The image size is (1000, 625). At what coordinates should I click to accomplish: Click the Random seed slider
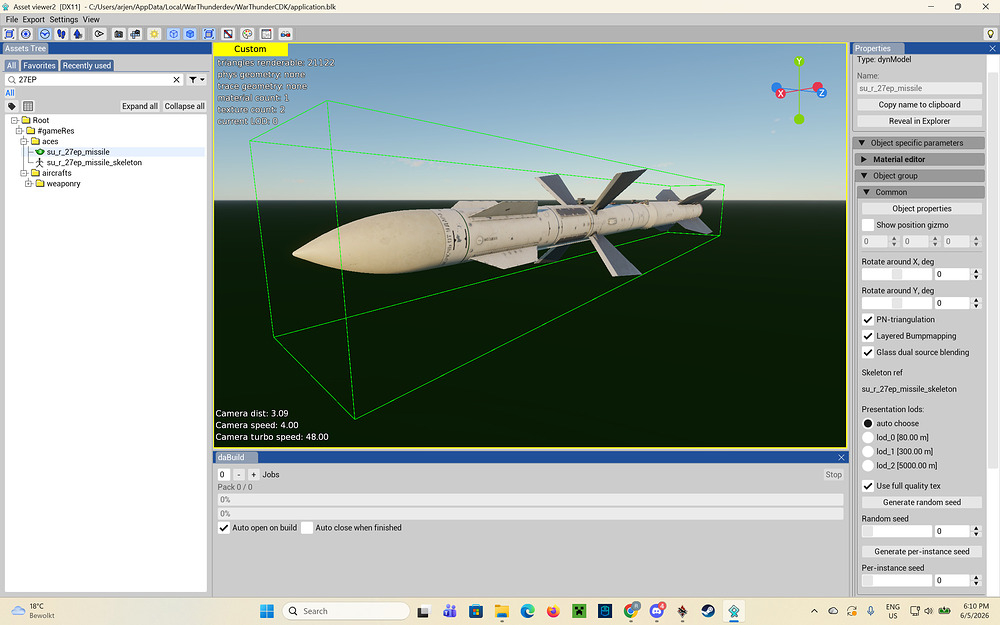pyautogui.click(x=897, y=531)
